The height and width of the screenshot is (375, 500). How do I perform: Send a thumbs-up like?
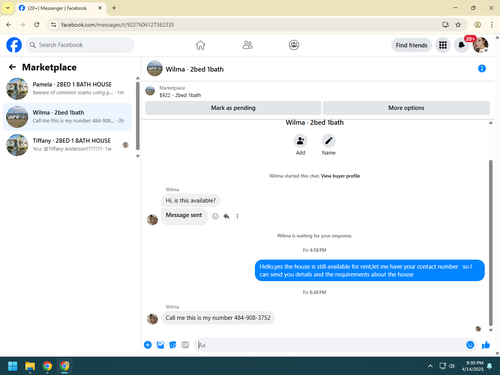tap(486, 345)
